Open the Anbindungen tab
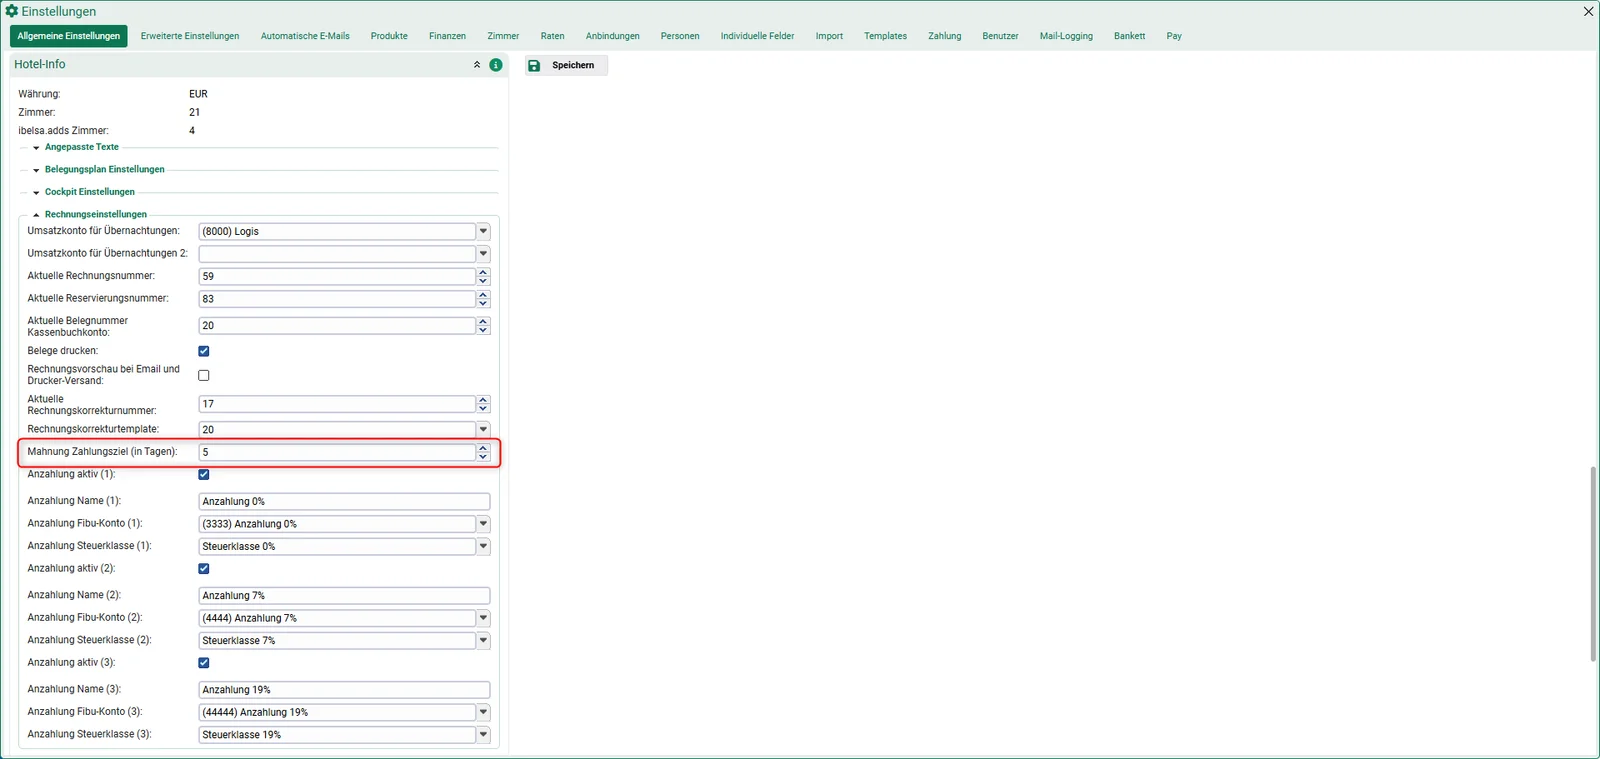 (x=612, y=36)
